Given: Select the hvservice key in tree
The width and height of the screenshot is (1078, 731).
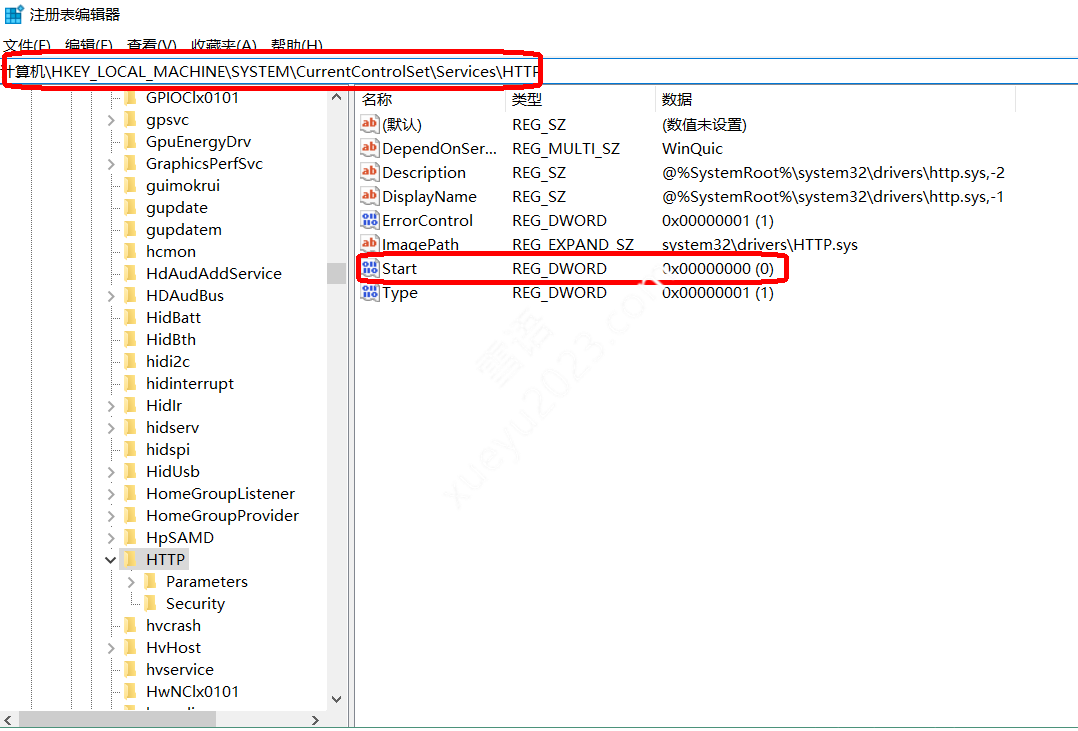Looking at the screenshot, I should (x=179, y=670).
